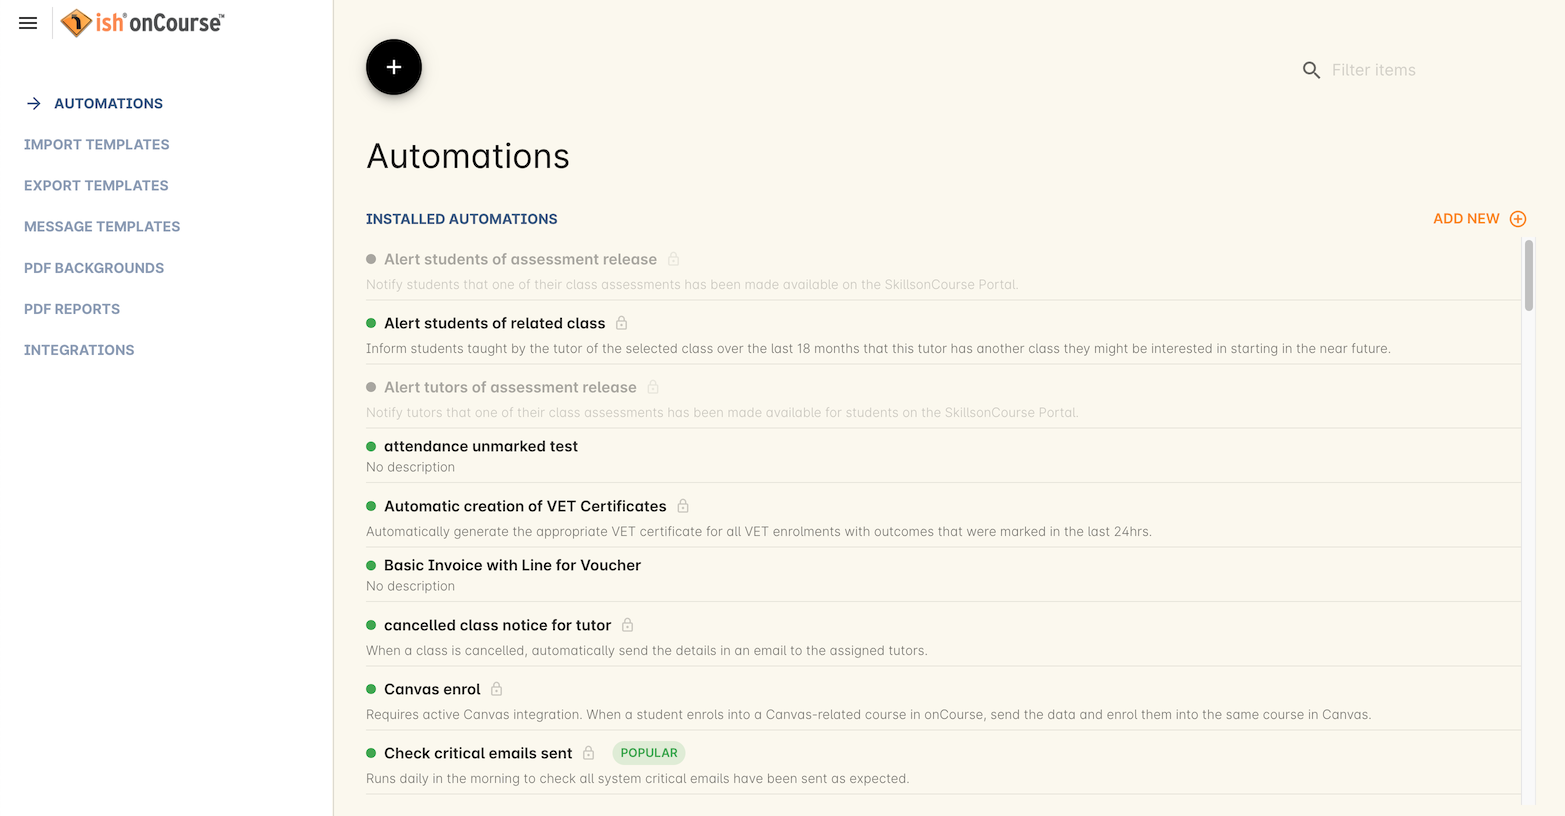
Task: Select PDF REPORTS in sidebar
Action: click(72, 309)
